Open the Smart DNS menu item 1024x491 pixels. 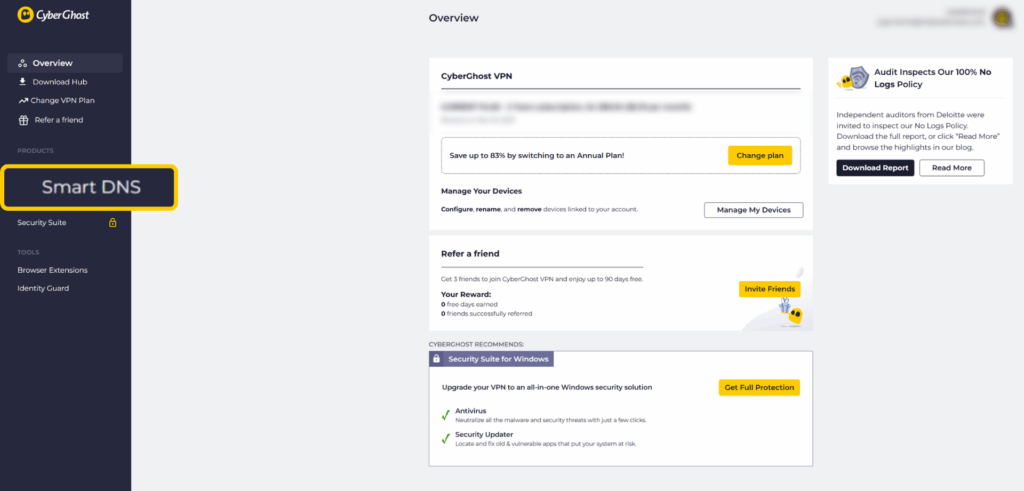(x=91, y=187)
